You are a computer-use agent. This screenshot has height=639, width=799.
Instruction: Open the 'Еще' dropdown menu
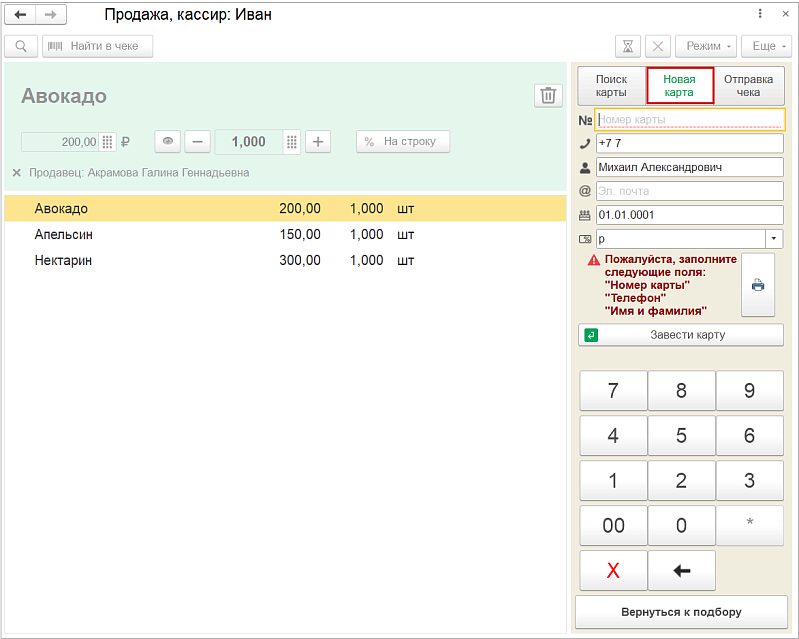[768, 46]
